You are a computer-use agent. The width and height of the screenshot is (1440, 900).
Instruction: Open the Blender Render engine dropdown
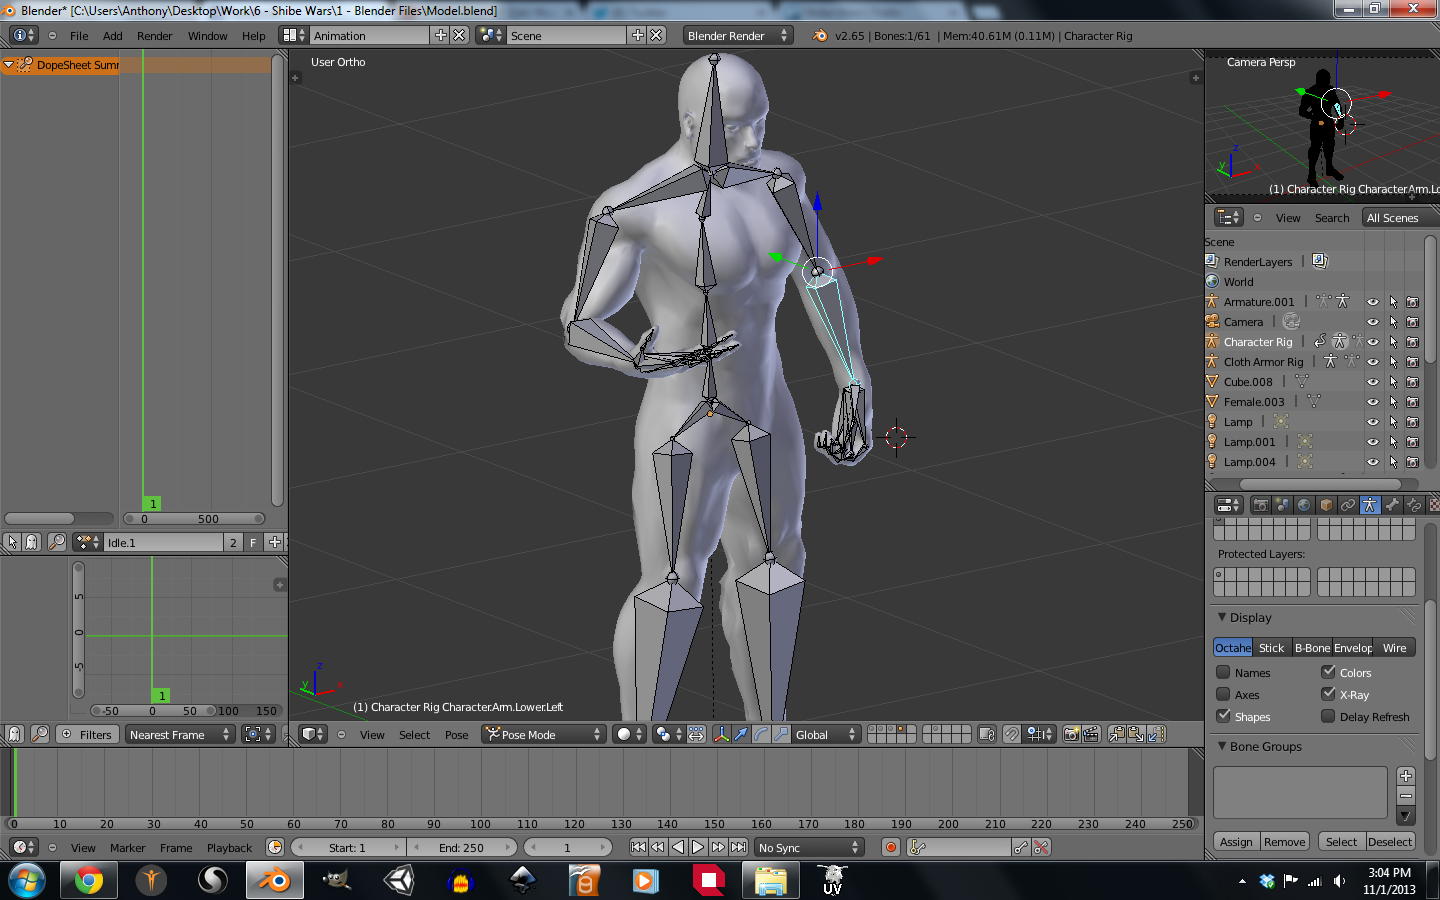click(737, 35)
